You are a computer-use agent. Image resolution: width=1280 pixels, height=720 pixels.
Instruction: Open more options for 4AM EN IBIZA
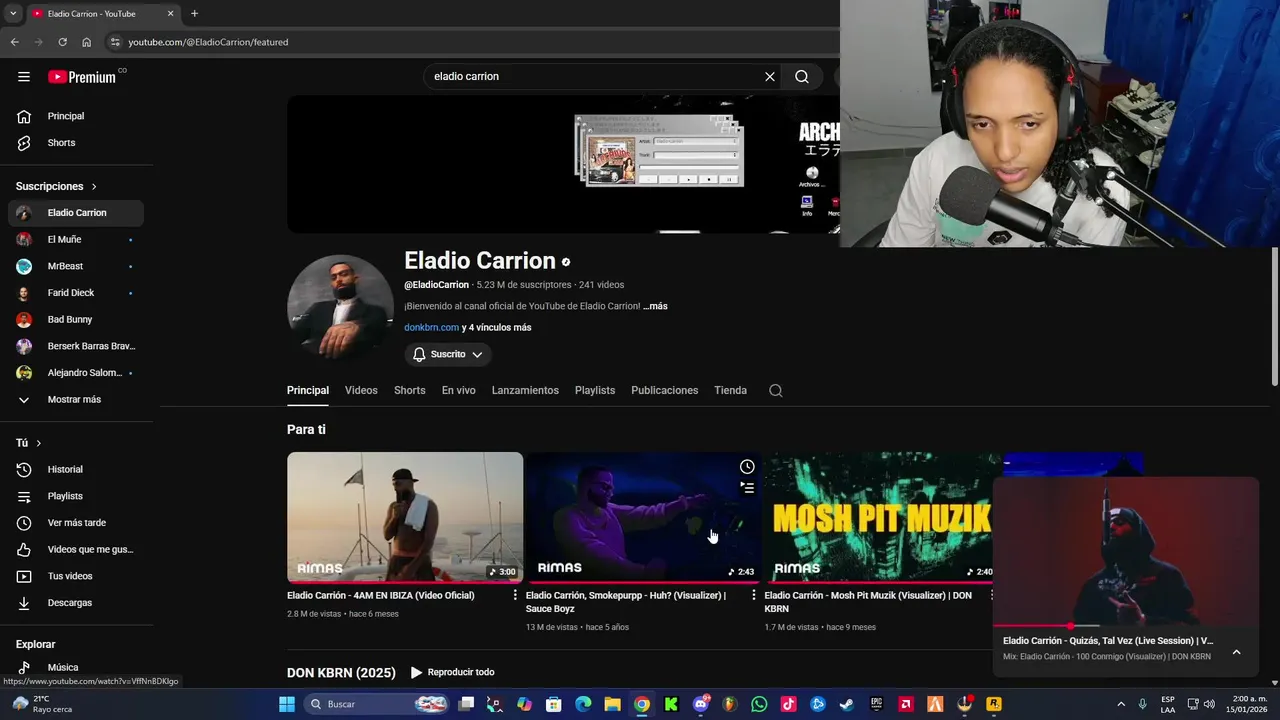click(x=515, y=595)
